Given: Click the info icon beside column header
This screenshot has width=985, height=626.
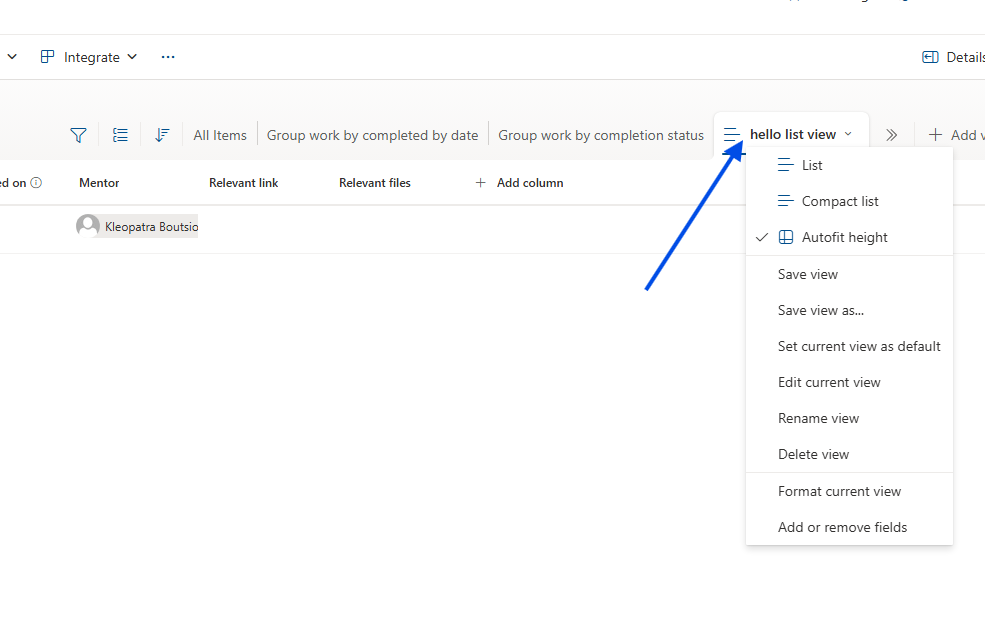Looking at the screenshot, I should [x=36, y=183].
